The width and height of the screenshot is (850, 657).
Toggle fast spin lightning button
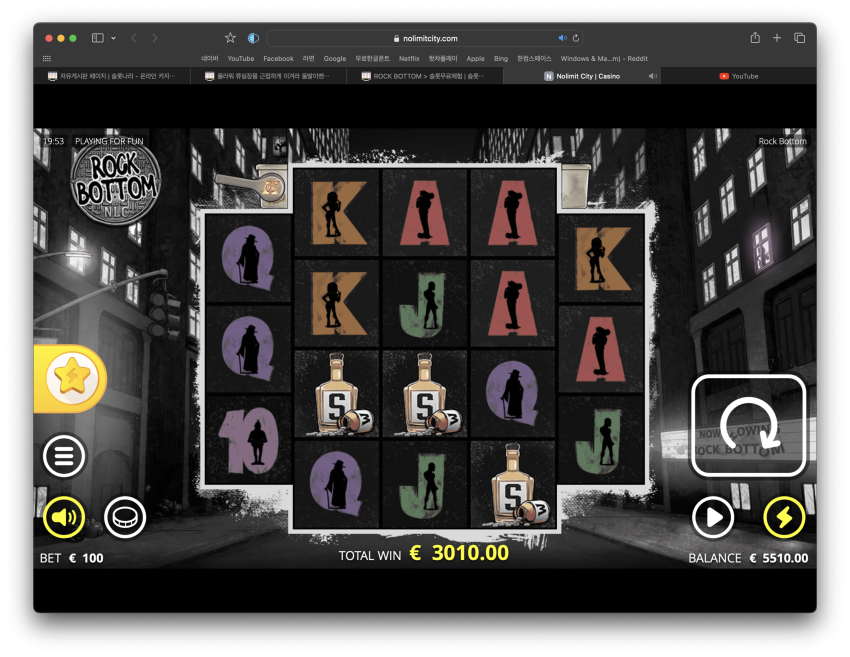(x=784, y=517)
